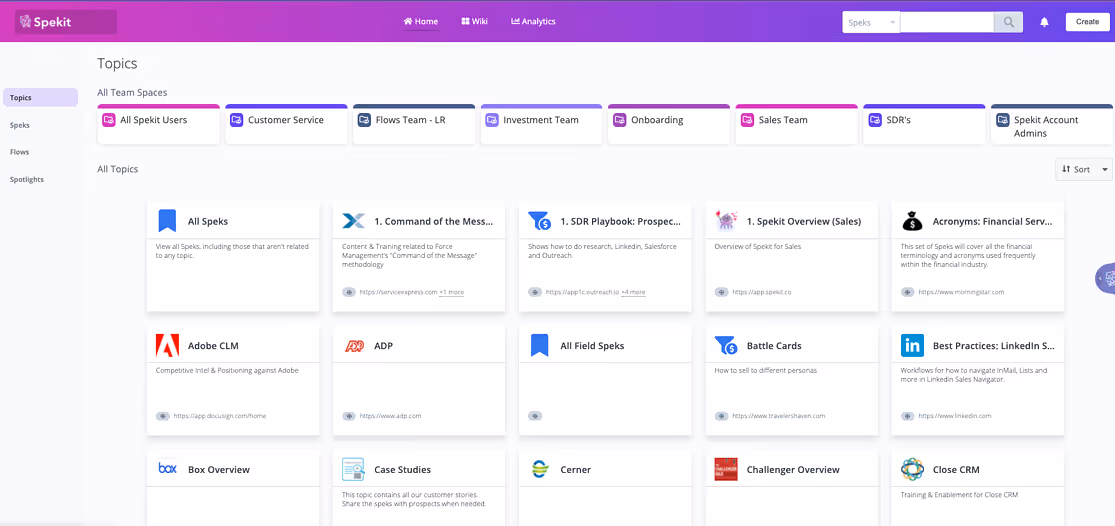Click in the search input field

click(x=946, y=22)
